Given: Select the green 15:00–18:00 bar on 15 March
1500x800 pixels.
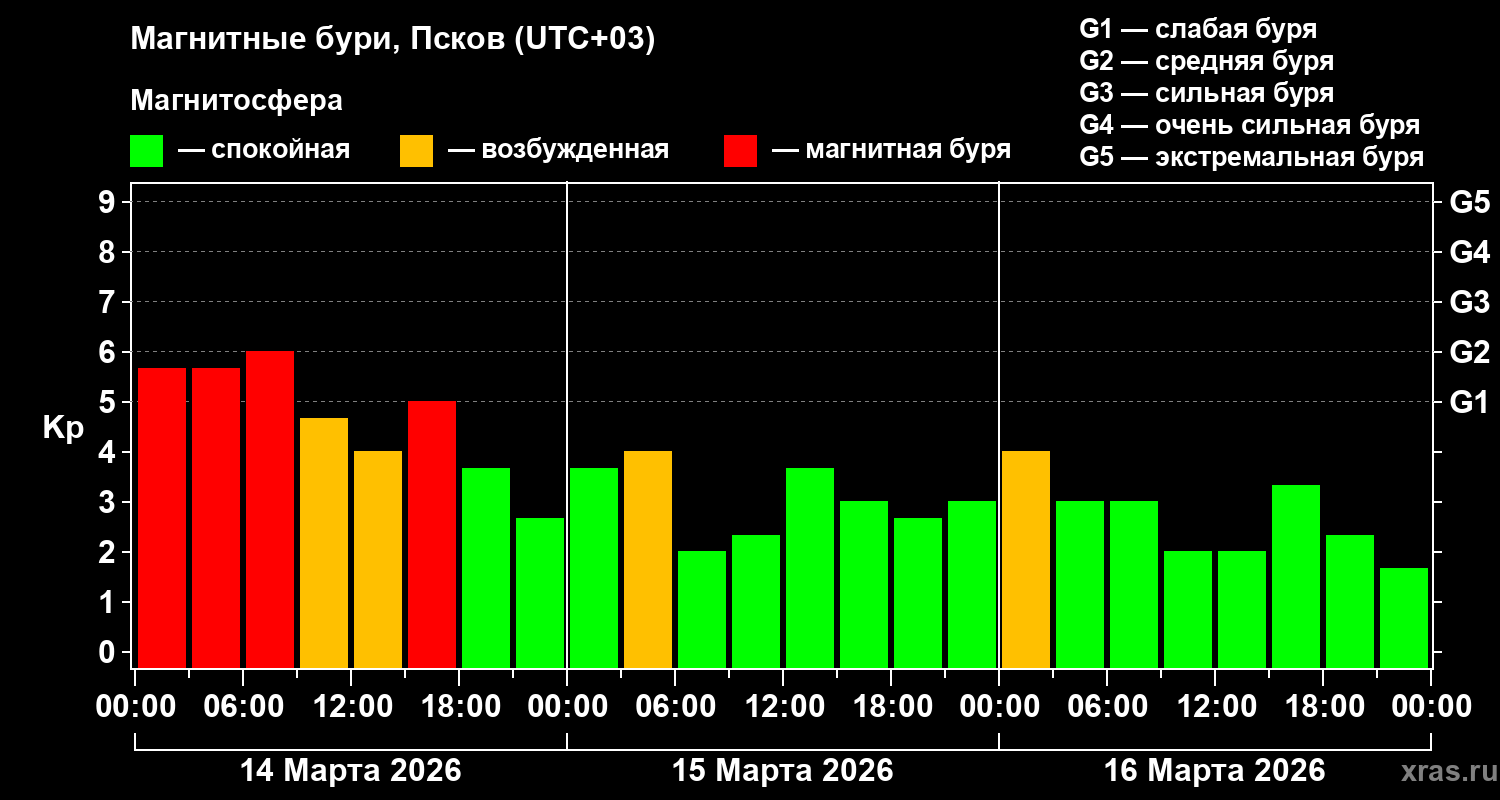Looking at the screenshot, I should (864, 585).
